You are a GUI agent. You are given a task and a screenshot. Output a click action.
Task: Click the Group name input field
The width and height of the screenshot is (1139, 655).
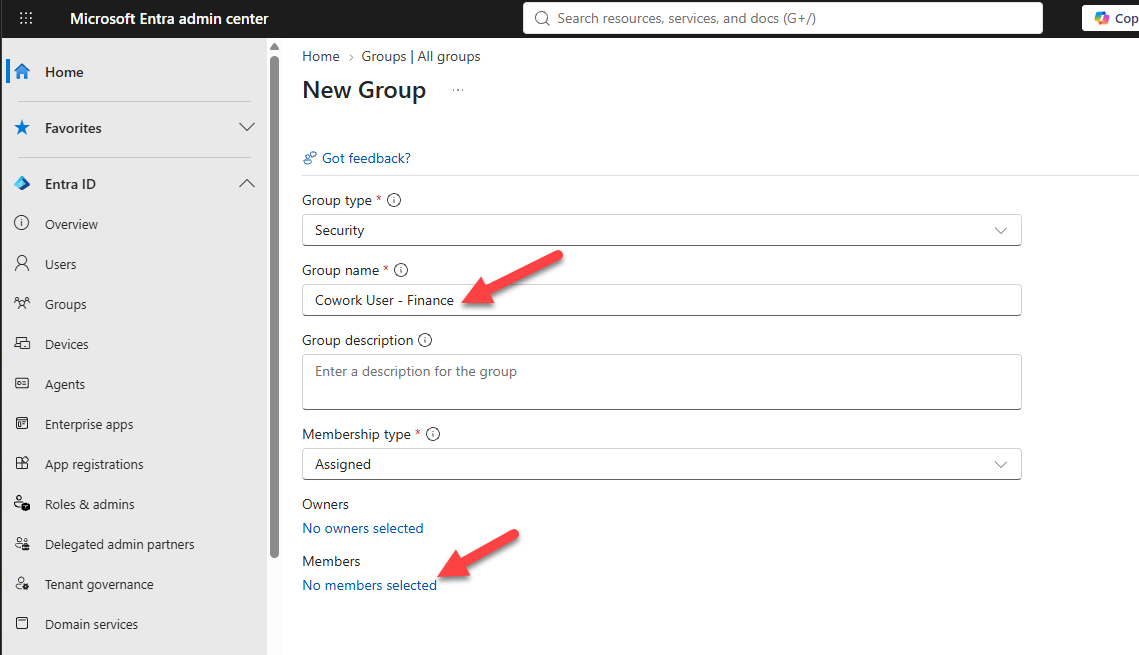pyautogui.click(x=662, y=300)
